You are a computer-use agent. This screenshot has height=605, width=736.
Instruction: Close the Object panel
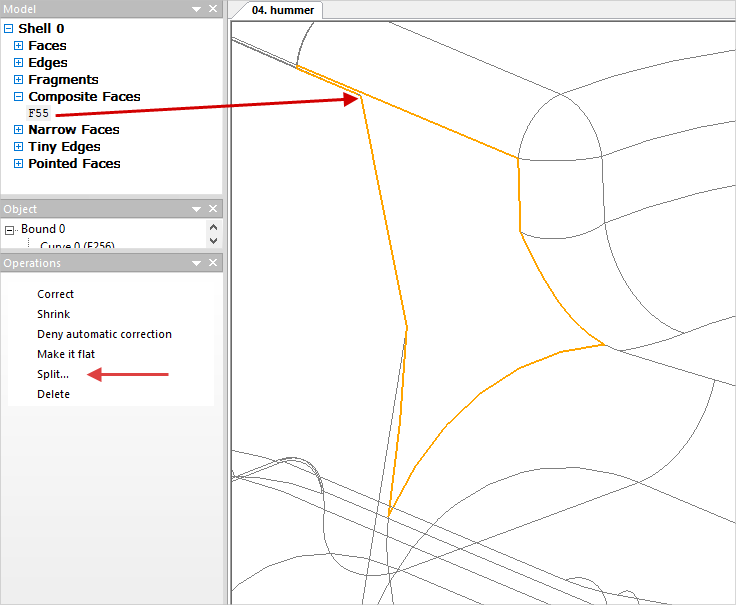click(x=213, y=209)
